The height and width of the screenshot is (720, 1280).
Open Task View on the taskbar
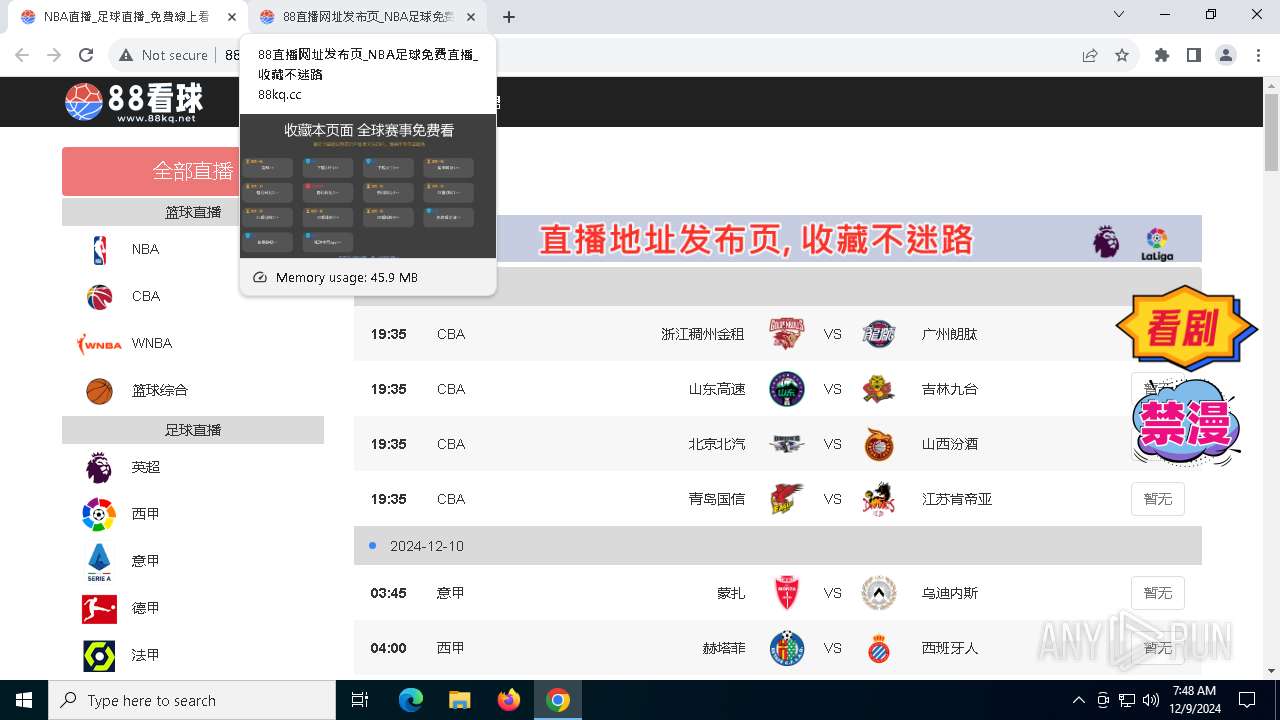[x=360, y=700]
